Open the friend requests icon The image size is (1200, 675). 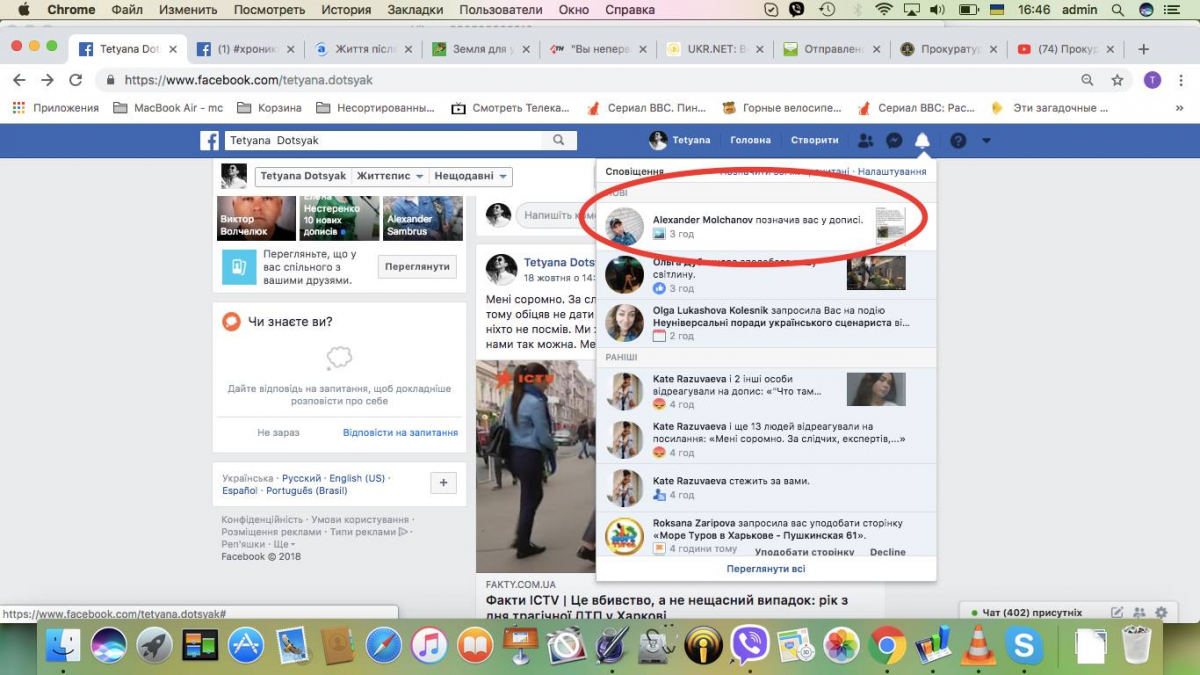(x=866, y=141)
